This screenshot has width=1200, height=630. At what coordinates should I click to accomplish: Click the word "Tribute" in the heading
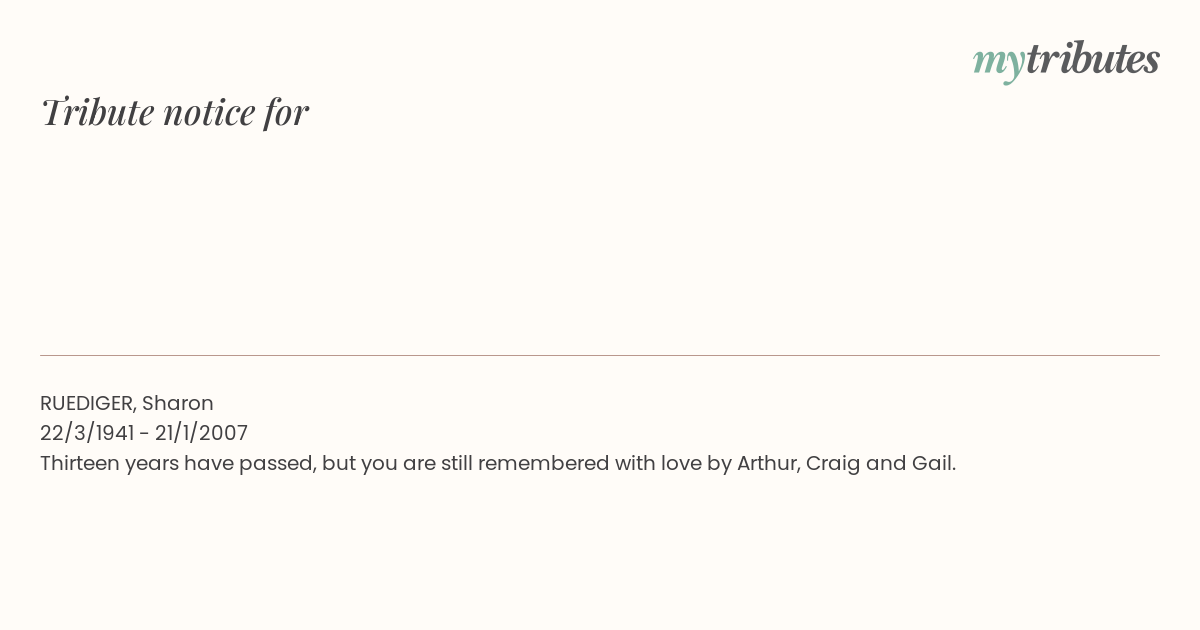click(97, 112)
